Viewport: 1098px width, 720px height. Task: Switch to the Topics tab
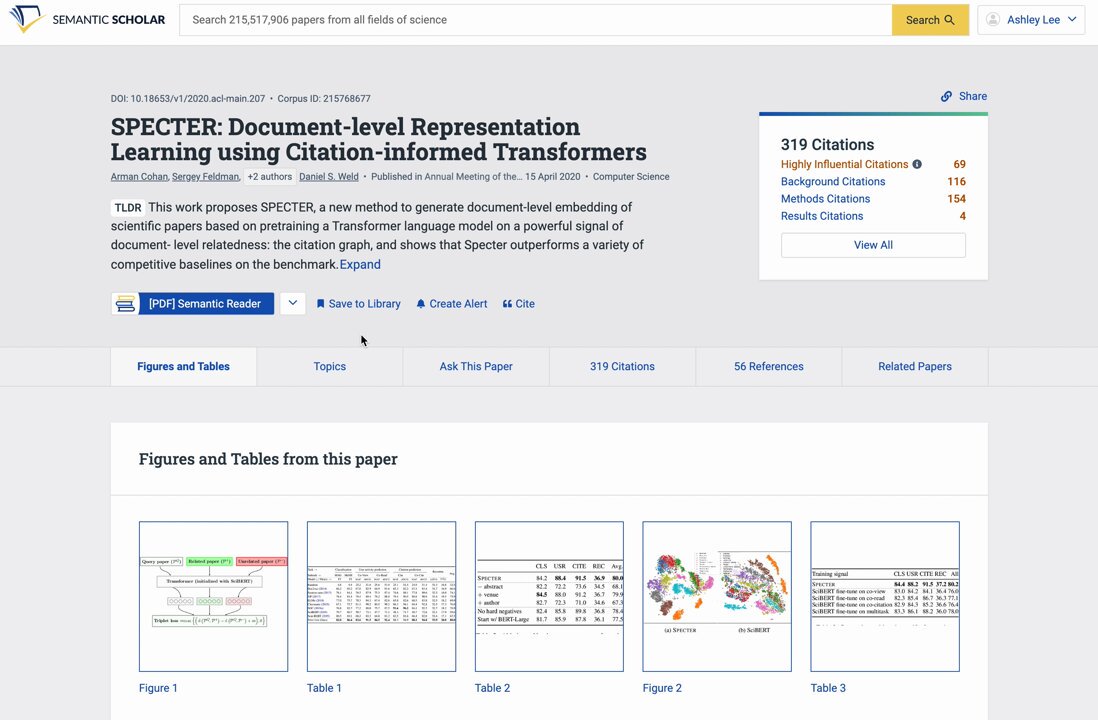330,366
